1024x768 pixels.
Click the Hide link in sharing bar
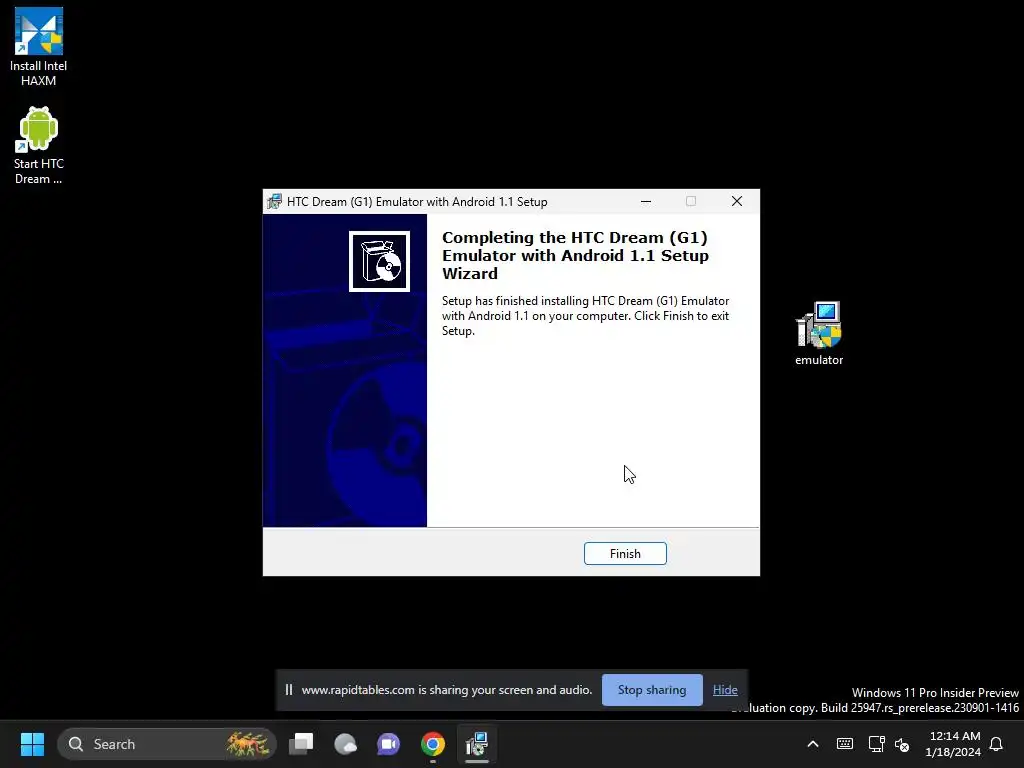coord(725,690)
